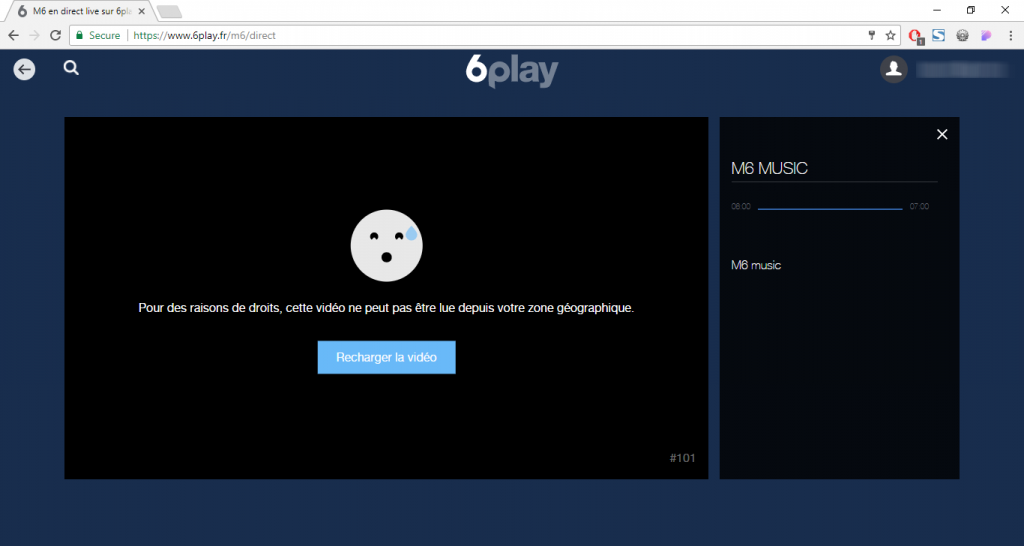1024x546 pixels.
Task: Click the 6play logo
Action: [512, 71]
